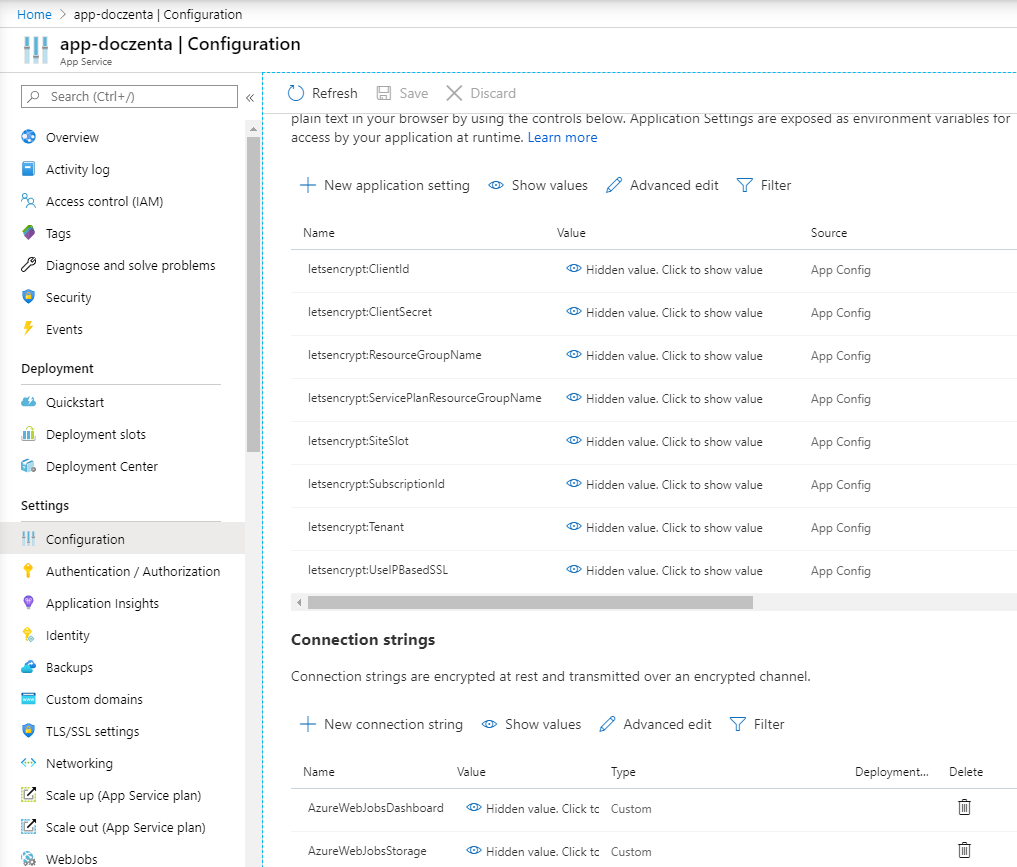This screenshot has width=1017, height=867.
Task: Open Deployment slots in the sidebar
Action: [x=91, y=434]
